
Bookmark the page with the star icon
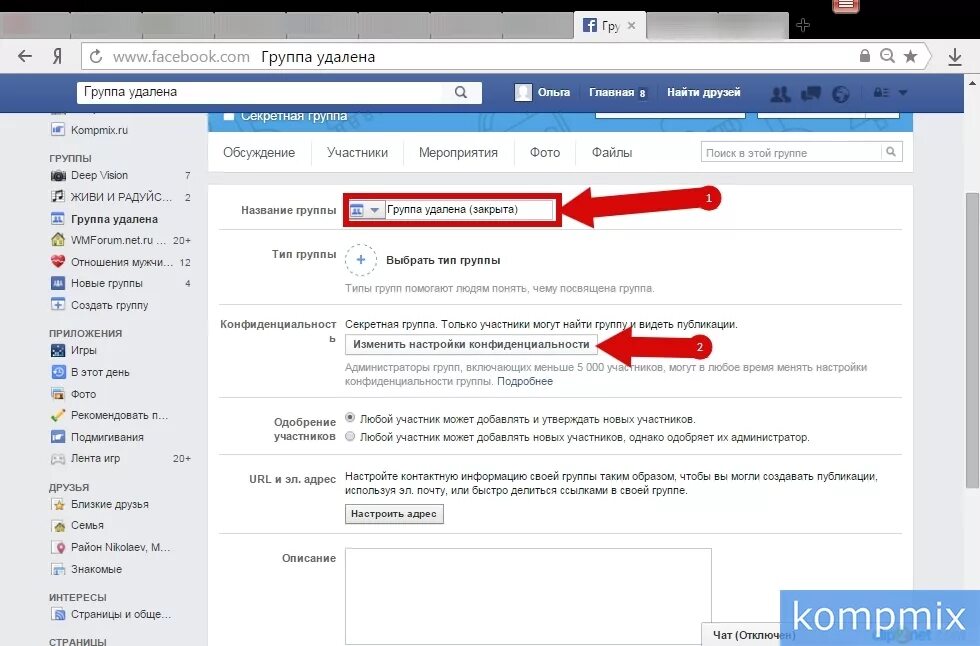(x=911, y=56)
